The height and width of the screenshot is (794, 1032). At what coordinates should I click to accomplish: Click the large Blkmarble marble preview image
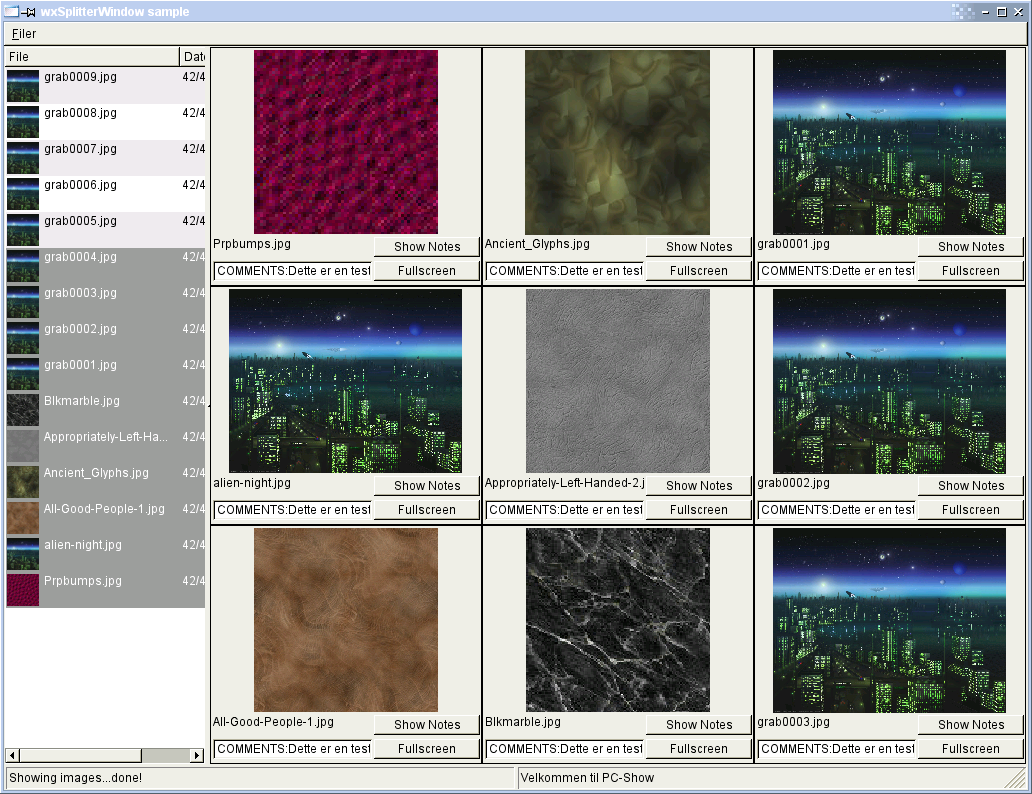pyautogui.click(x=617, y=620)
